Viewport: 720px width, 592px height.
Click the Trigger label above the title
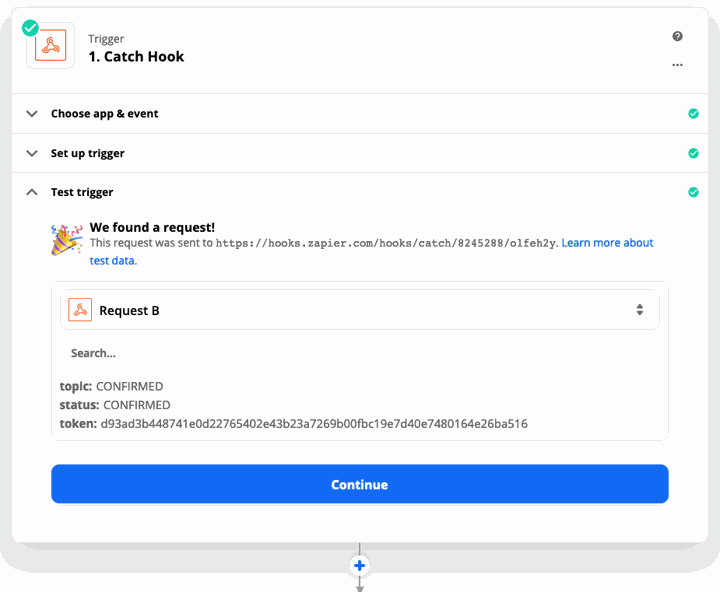click(x=106, y=39)
